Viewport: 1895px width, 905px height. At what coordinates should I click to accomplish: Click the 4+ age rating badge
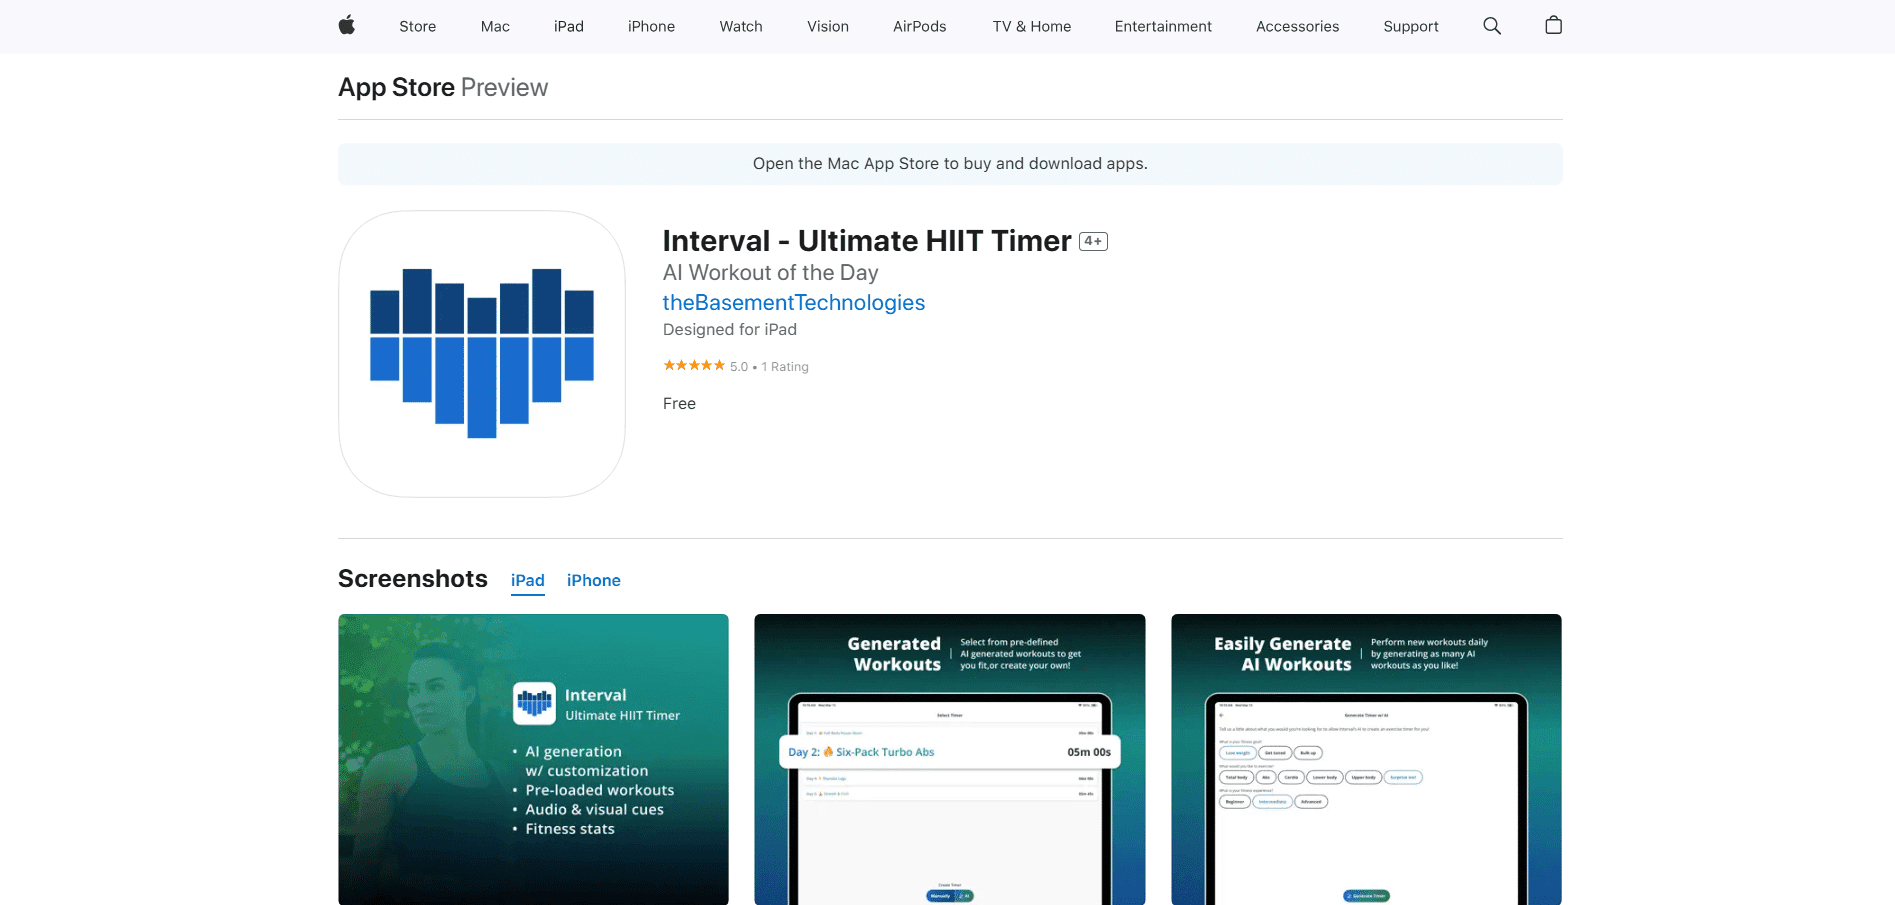pyautogui.click(x=1093, y=241)
